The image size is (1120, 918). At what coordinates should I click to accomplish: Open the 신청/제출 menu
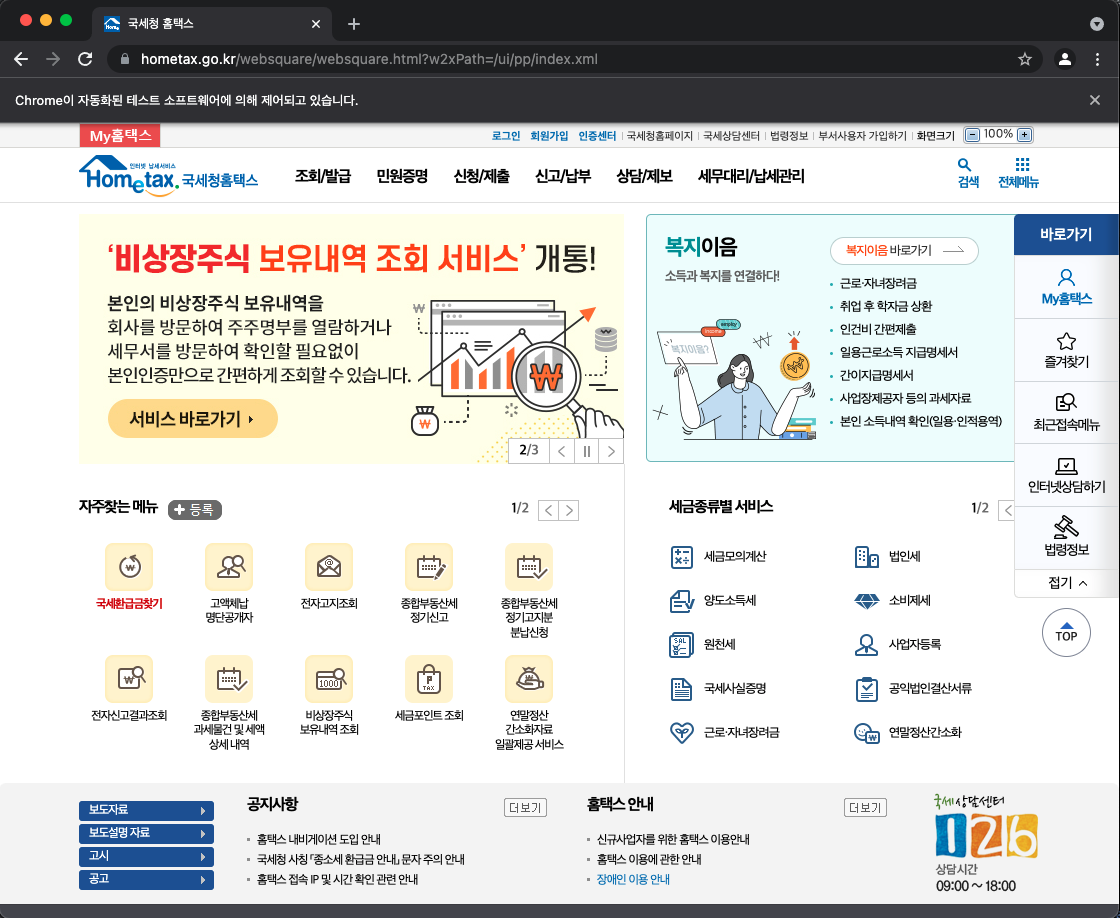pos(481,176)
